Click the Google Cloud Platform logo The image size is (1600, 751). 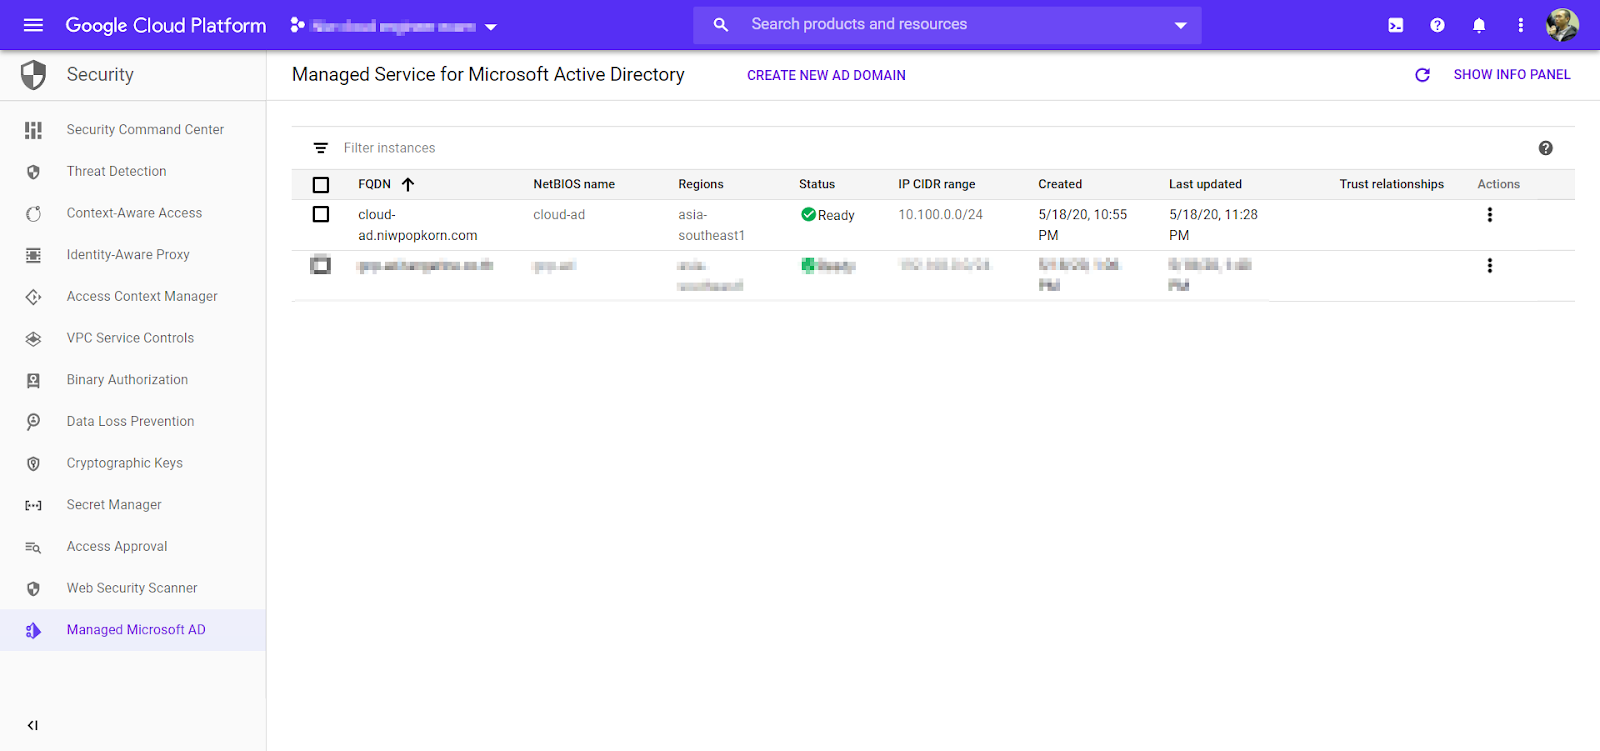click(166, 25)
